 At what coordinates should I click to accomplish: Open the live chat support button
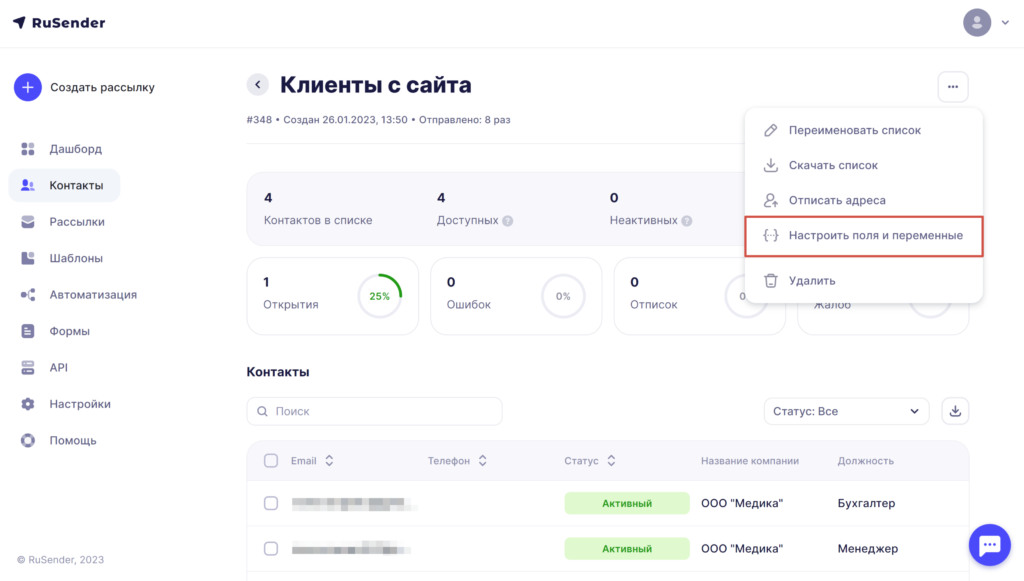pos(990,545)
